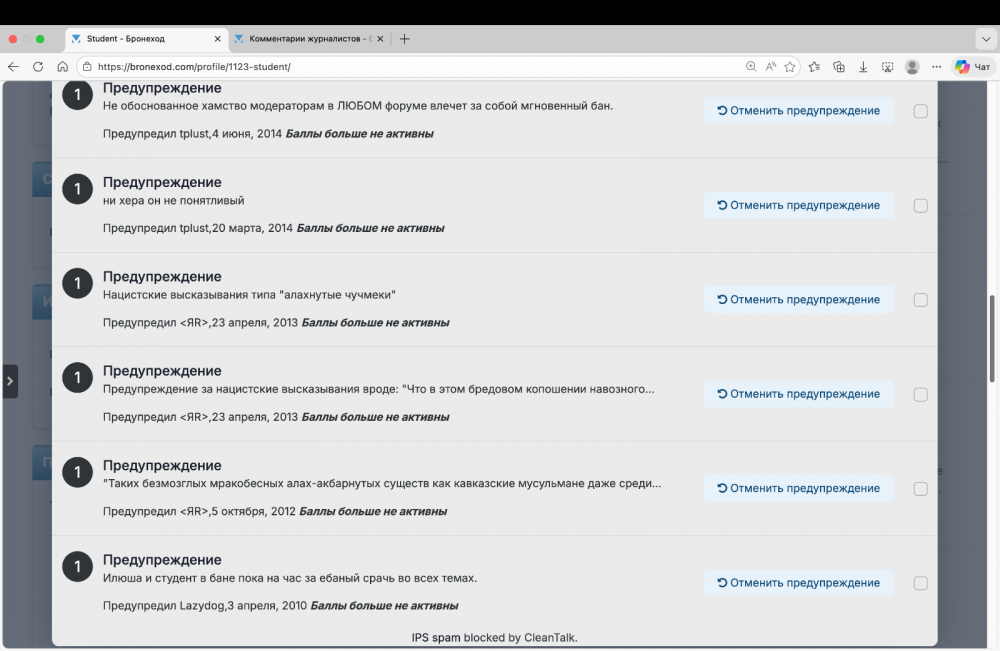Tick checkbox for 4 июня 2014 warning
Viewport: 1000px width, 651px height.
920,111
